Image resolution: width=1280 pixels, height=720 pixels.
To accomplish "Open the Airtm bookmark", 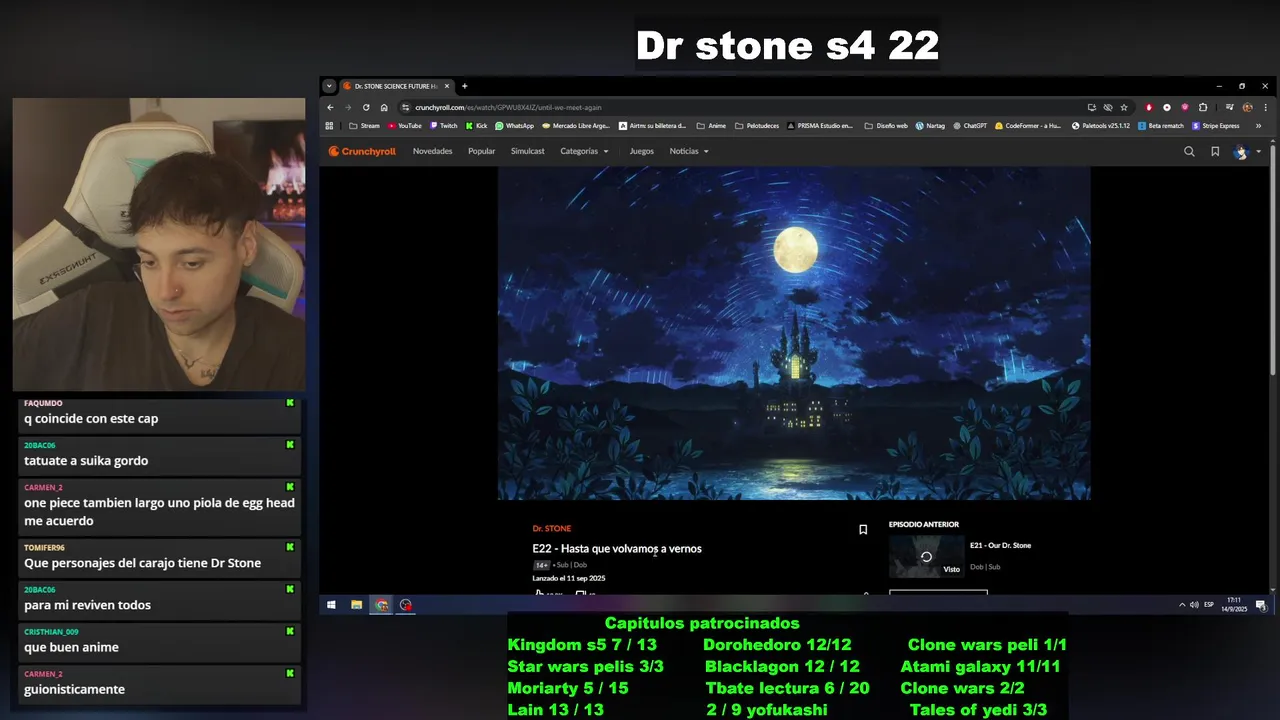I will pyautogui.click(x=653, y=126).
